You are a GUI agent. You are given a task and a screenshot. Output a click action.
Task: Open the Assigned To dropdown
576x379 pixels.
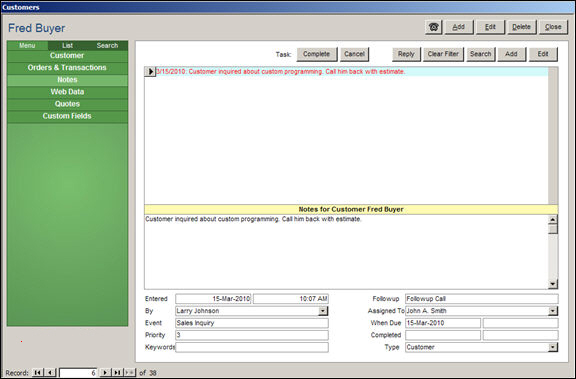pyautogui.click(x=553, y=311)
